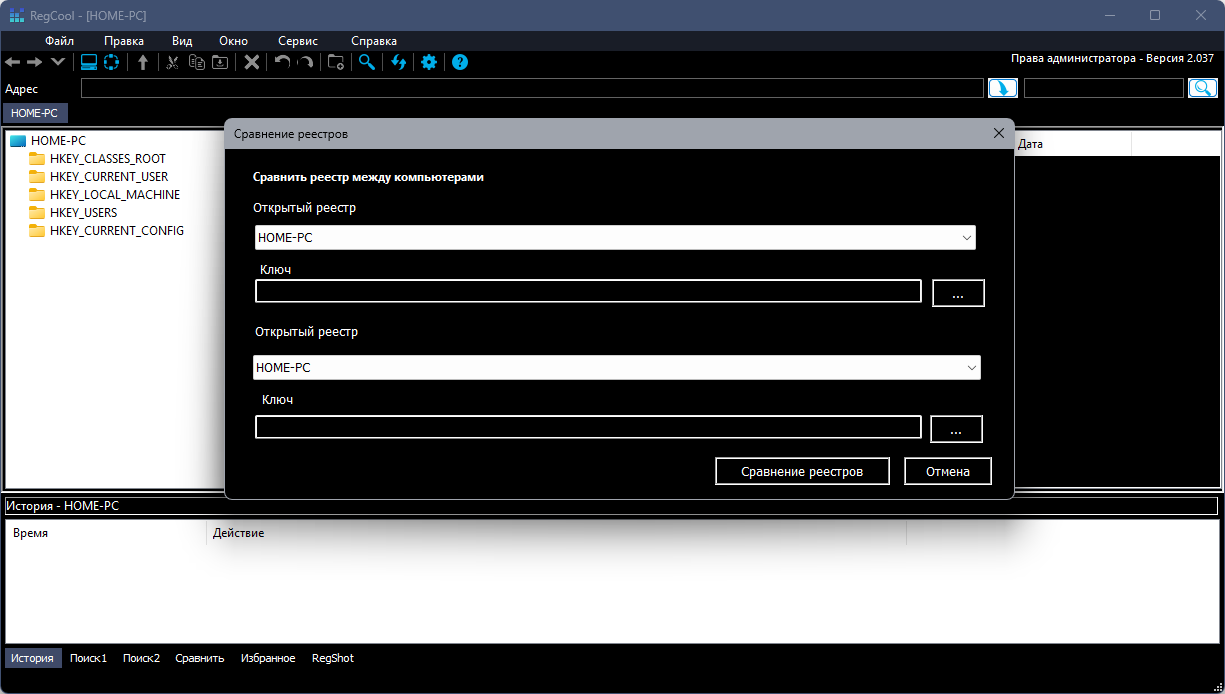
Task: Switch to the RegShot bottom tab
Action: [x=333, y=658]
